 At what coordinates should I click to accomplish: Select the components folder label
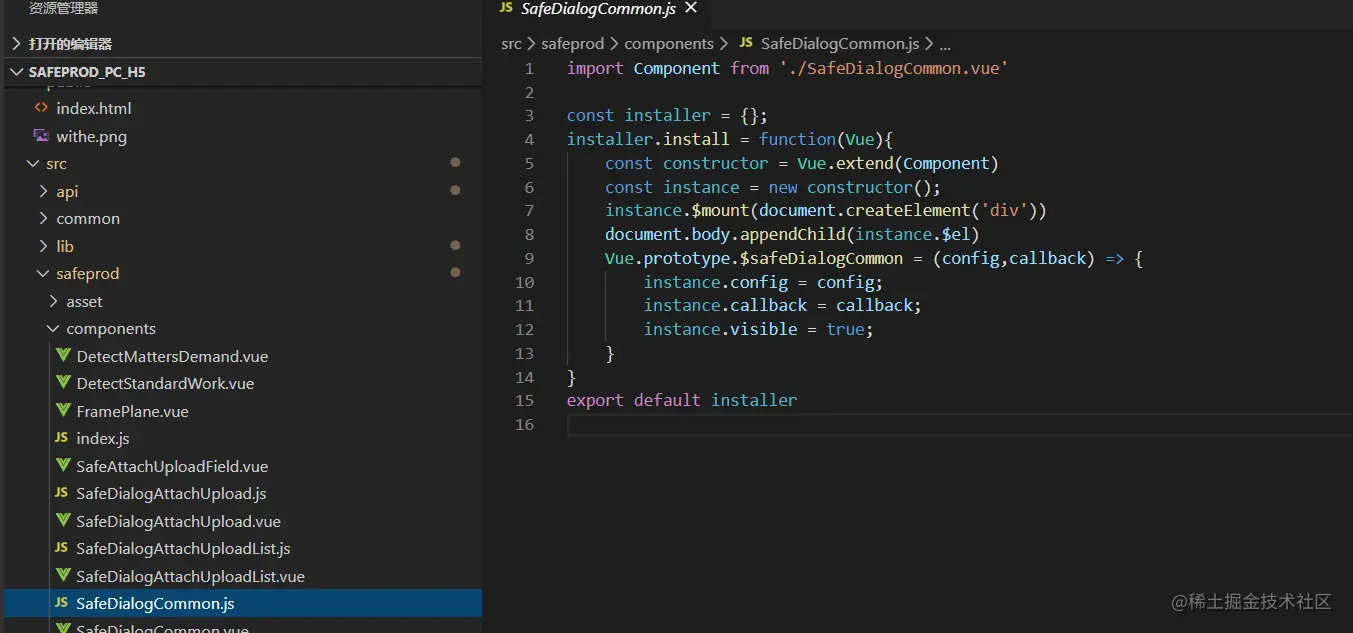click(x=111, y=328)
